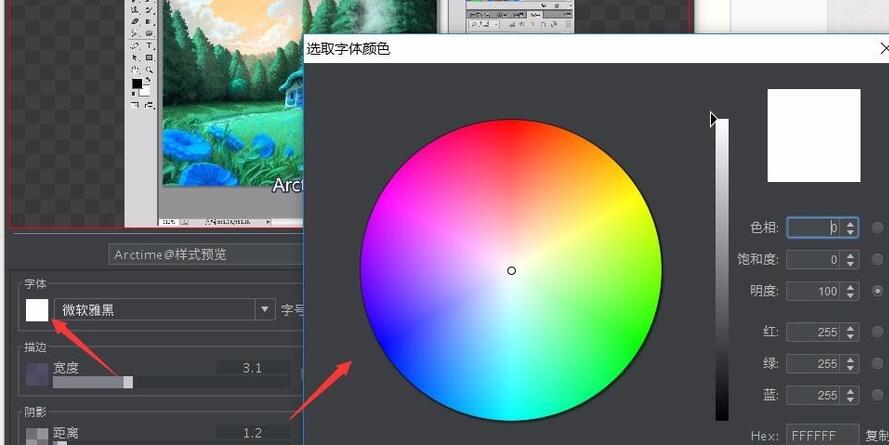Click the 色相 label text
889x445 pixels.
[x=764, y=228]
